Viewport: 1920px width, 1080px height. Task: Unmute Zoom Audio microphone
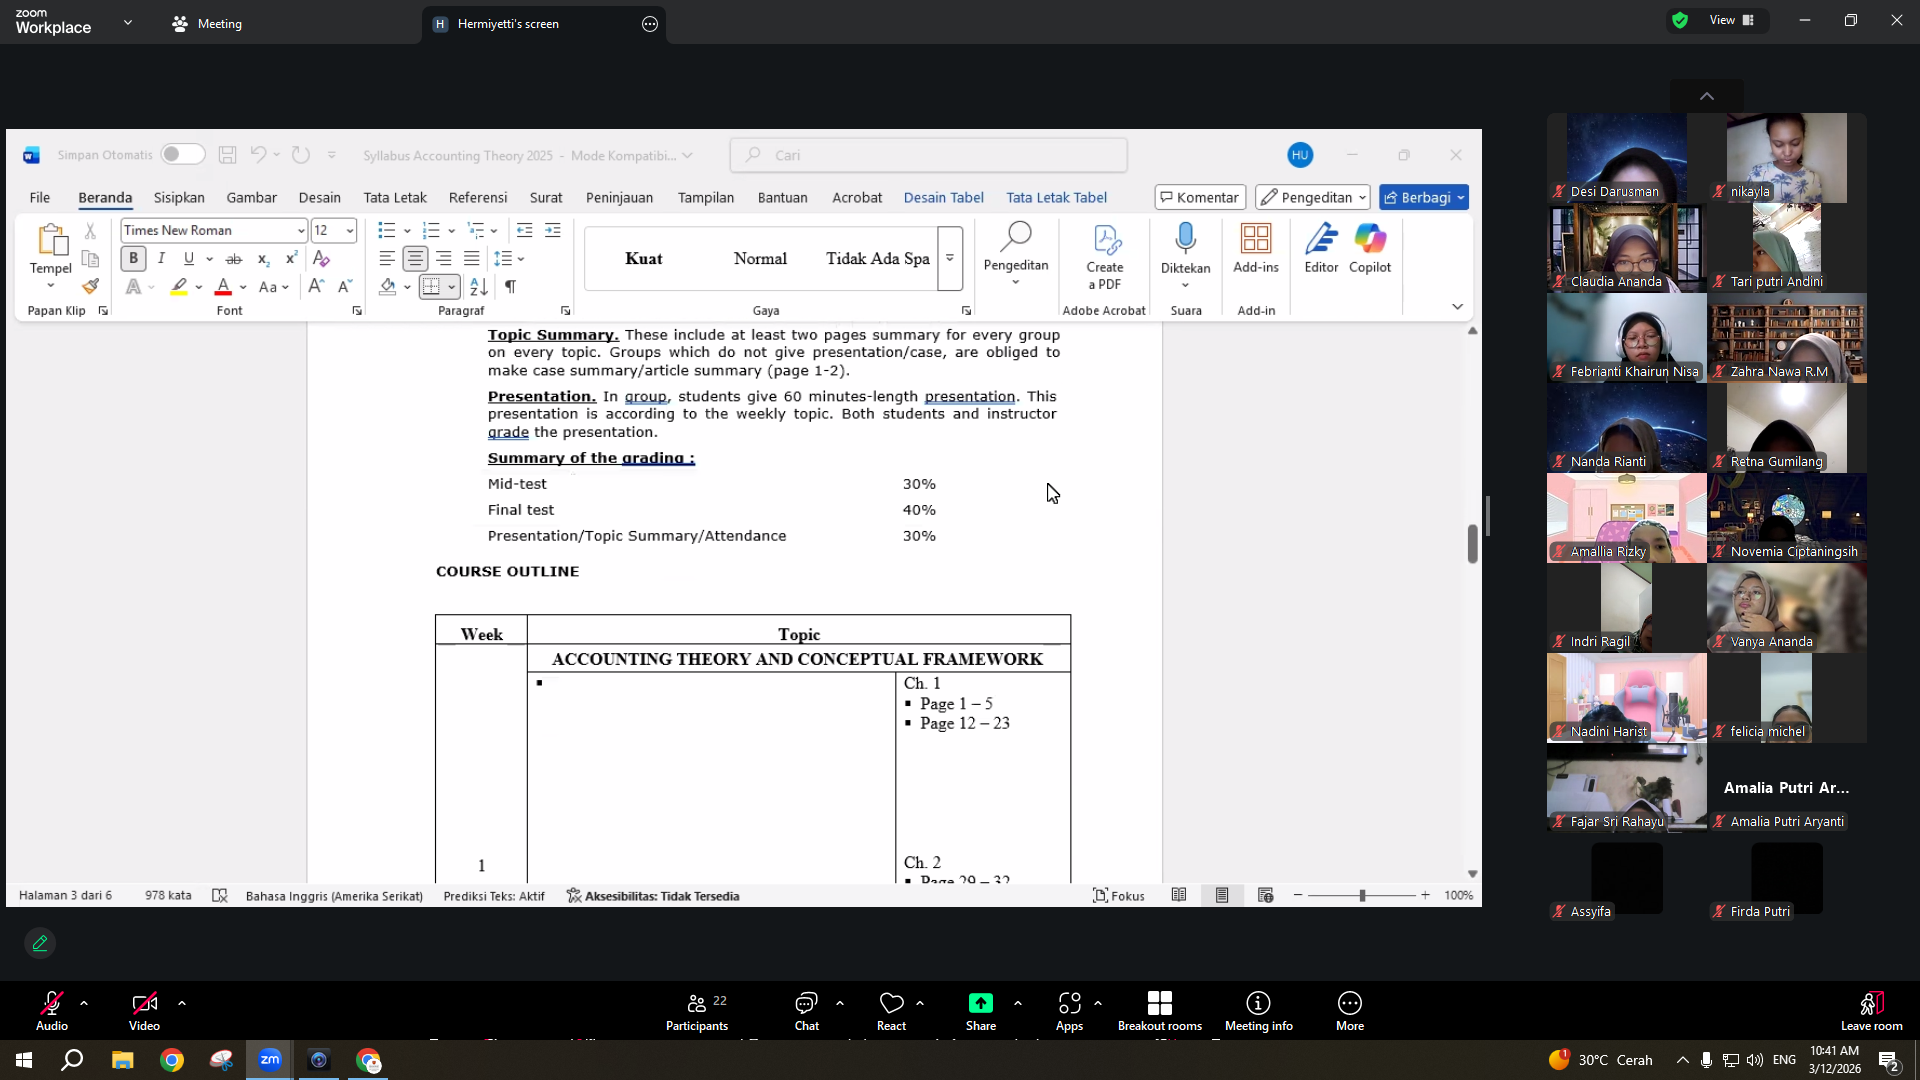pyautogui.click(x=52, y=1011)
